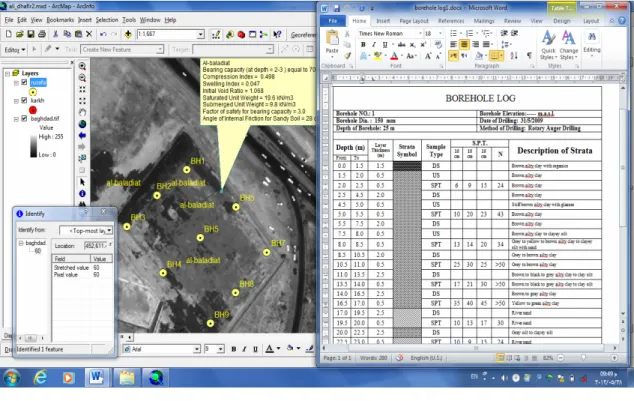Viewport: 634px width, 401px height.
Task: Click the BH1 borehole point on map
Action: (x=186, y=170)
